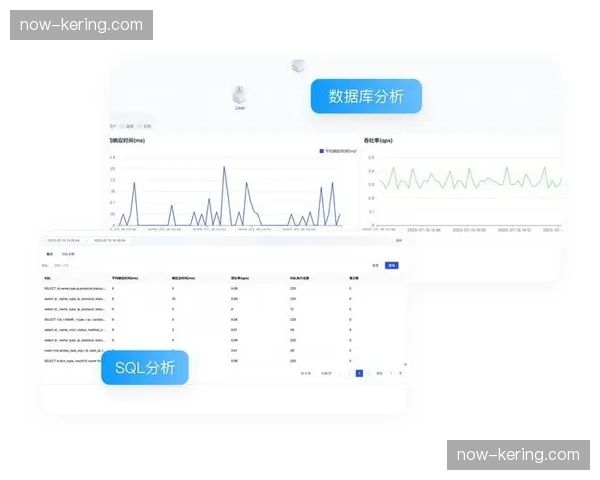Viewport: 600px width, 480px height.
Task: Click the 吞吐率(qps) chart title
Action: point(378,140)
